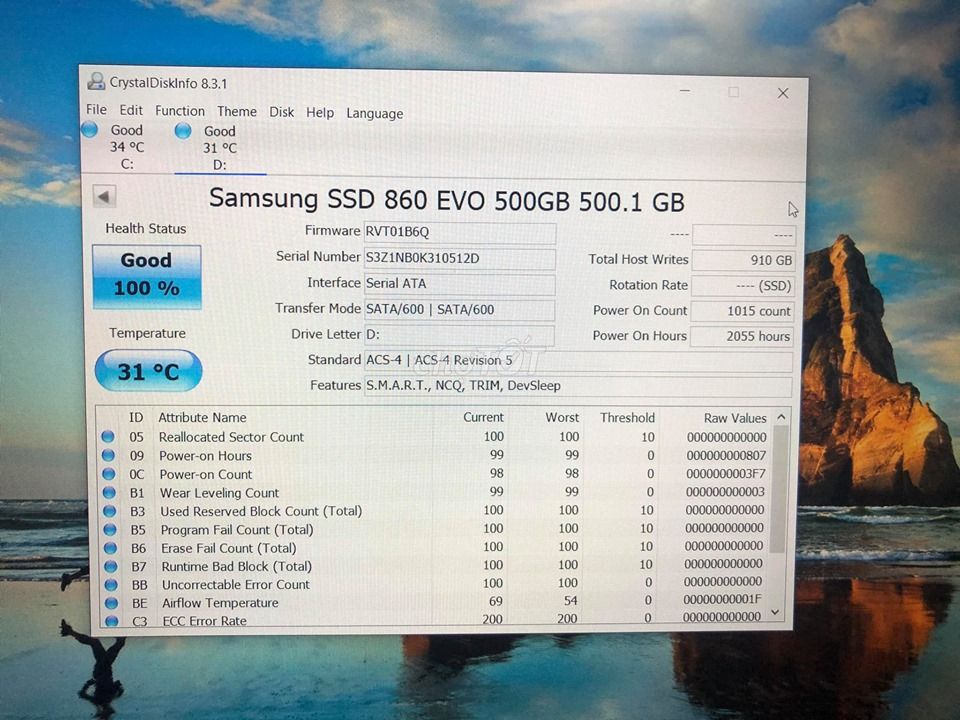
Task: Select the Airflow Temperature row
Action: [x=435, y=602]
